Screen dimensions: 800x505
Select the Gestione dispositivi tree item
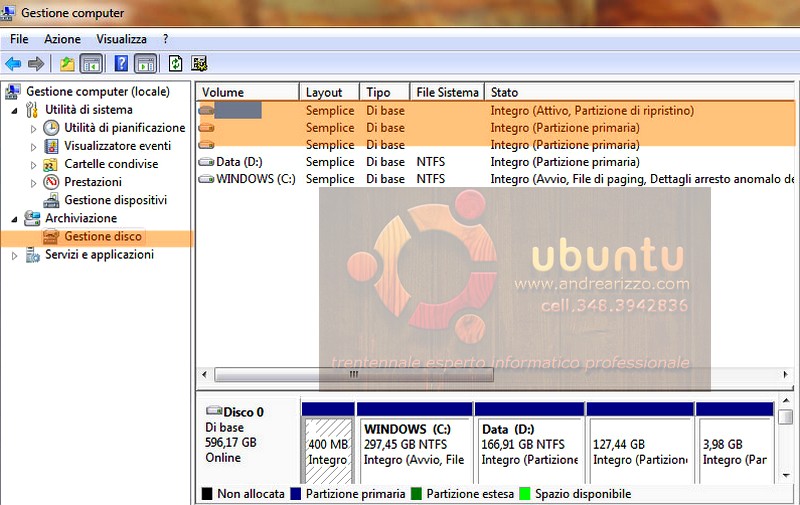tap(115, 200)
